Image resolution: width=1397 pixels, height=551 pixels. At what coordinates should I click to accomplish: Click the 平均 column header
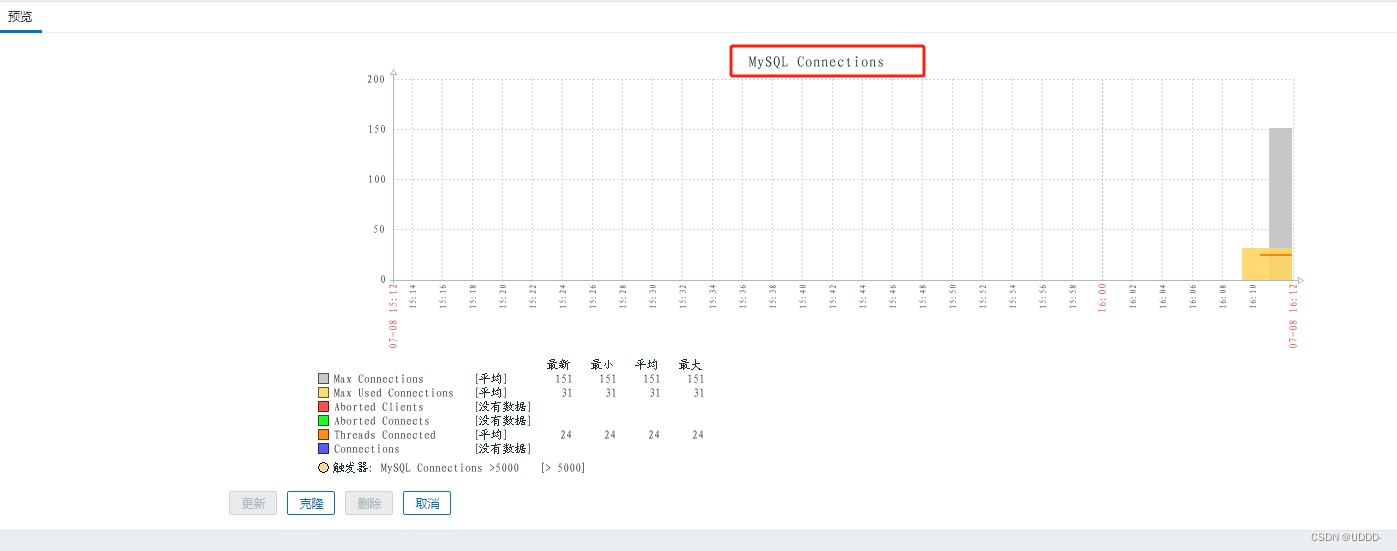pos(647,365)
